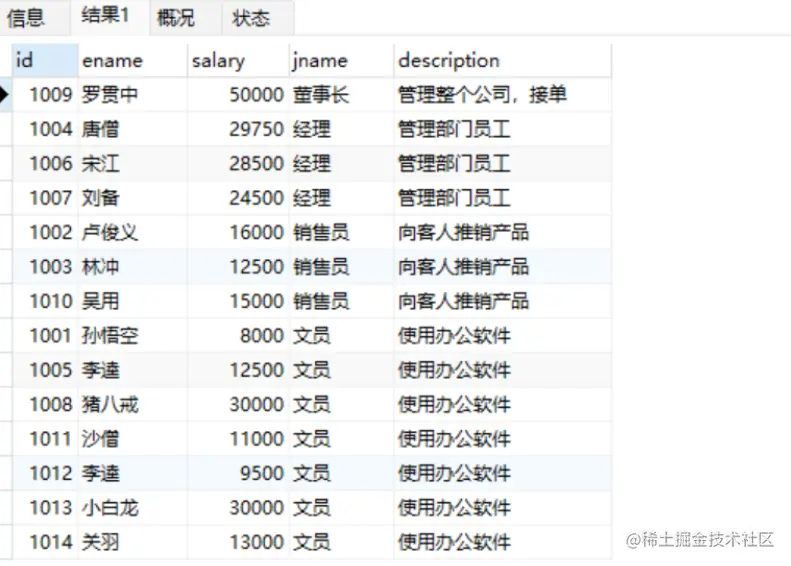Select 销售员 job cell in row 1002
791x566 pixels.
click(341, 232)
